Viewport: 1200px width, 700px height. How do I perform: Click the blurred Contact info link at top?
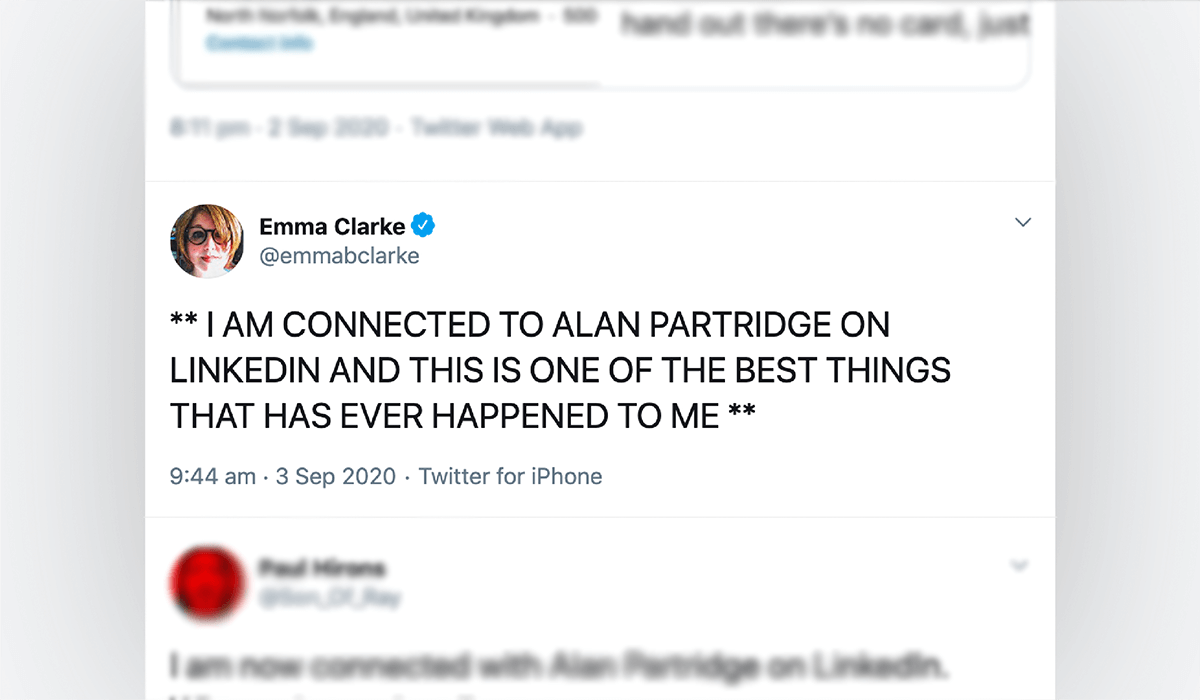[259, 43]
